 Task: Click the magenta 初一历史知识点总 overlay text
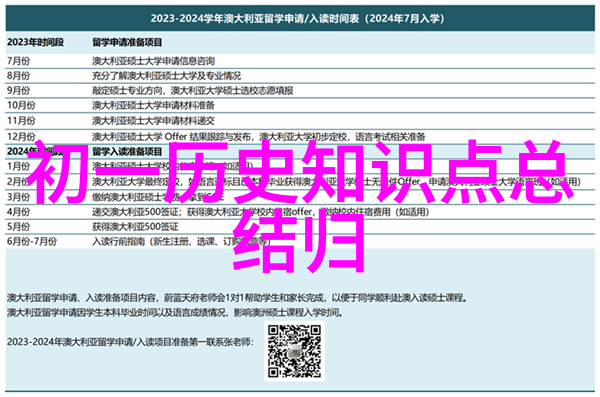tap(300, 172)
